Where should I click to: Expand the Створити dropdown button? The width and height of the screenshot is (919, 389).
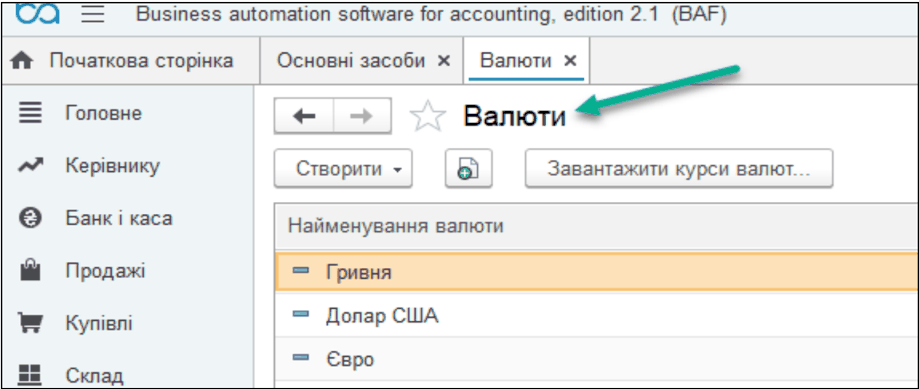click(x=343, y=169)
